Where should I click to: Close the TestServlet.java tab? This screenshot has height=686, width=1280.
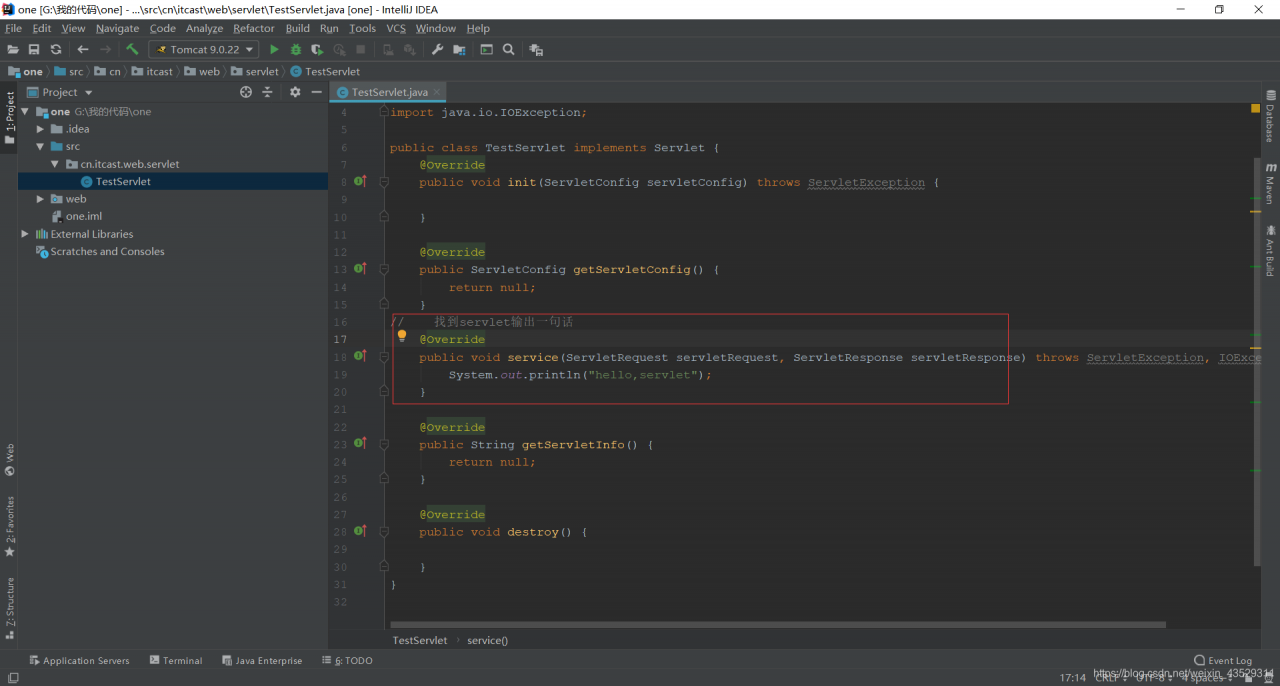click(x=437, y=92)
